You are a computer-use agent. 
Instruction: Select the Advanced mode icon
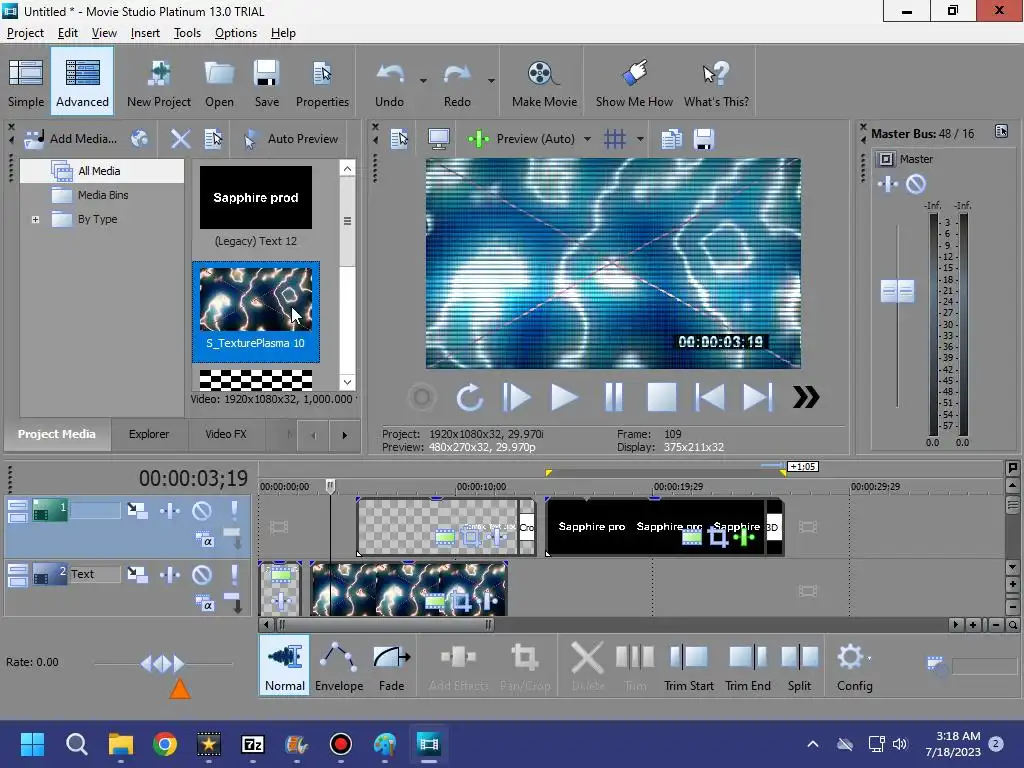coord(82,82)
